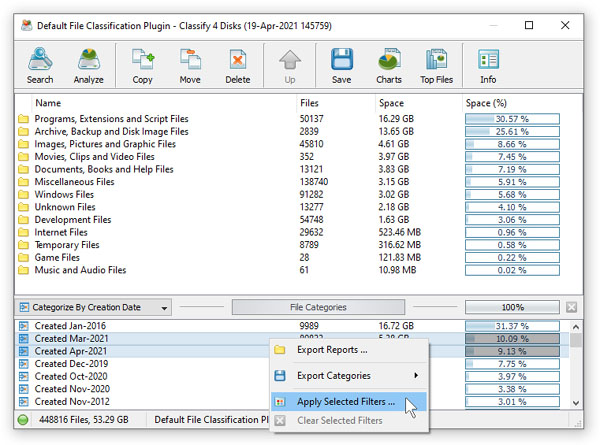Click the green status indicator in status bar
The image size is (600, 445).
pos(23,420)
